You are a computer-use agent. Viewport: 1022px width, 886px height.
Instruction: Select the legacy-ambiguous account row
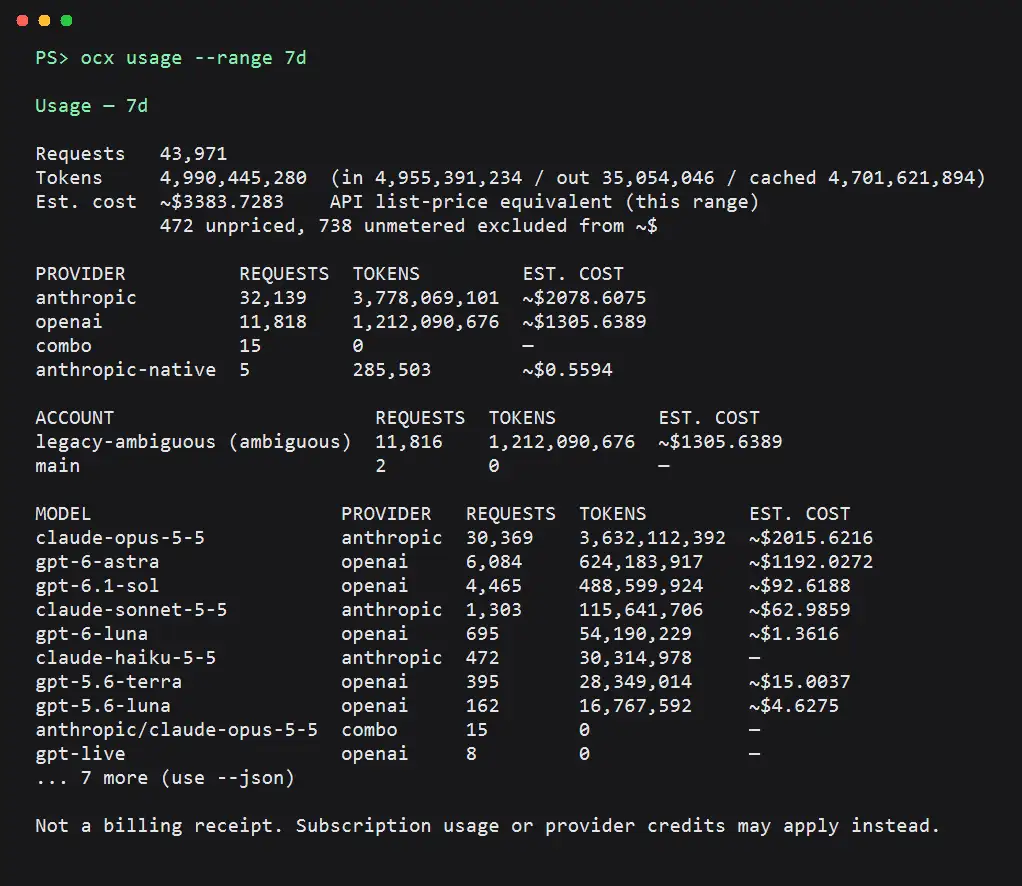click(409, 442)
